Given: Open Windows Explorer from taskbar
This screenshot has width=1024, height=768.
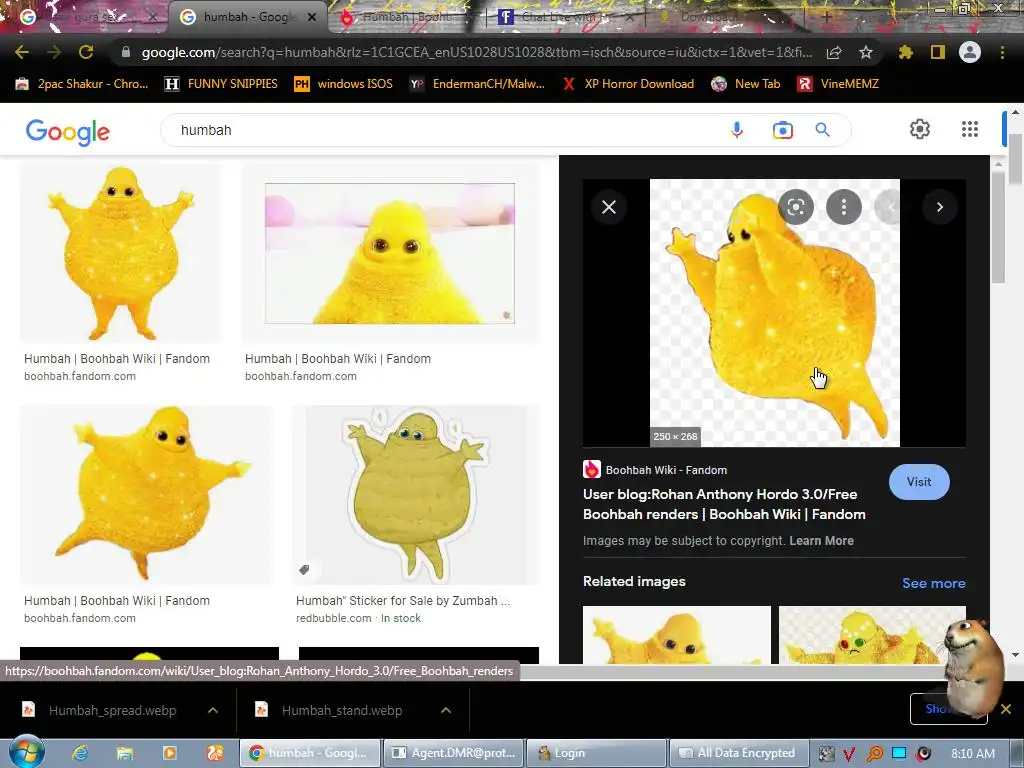Looking at the screenshot, I should click(125, 753).
